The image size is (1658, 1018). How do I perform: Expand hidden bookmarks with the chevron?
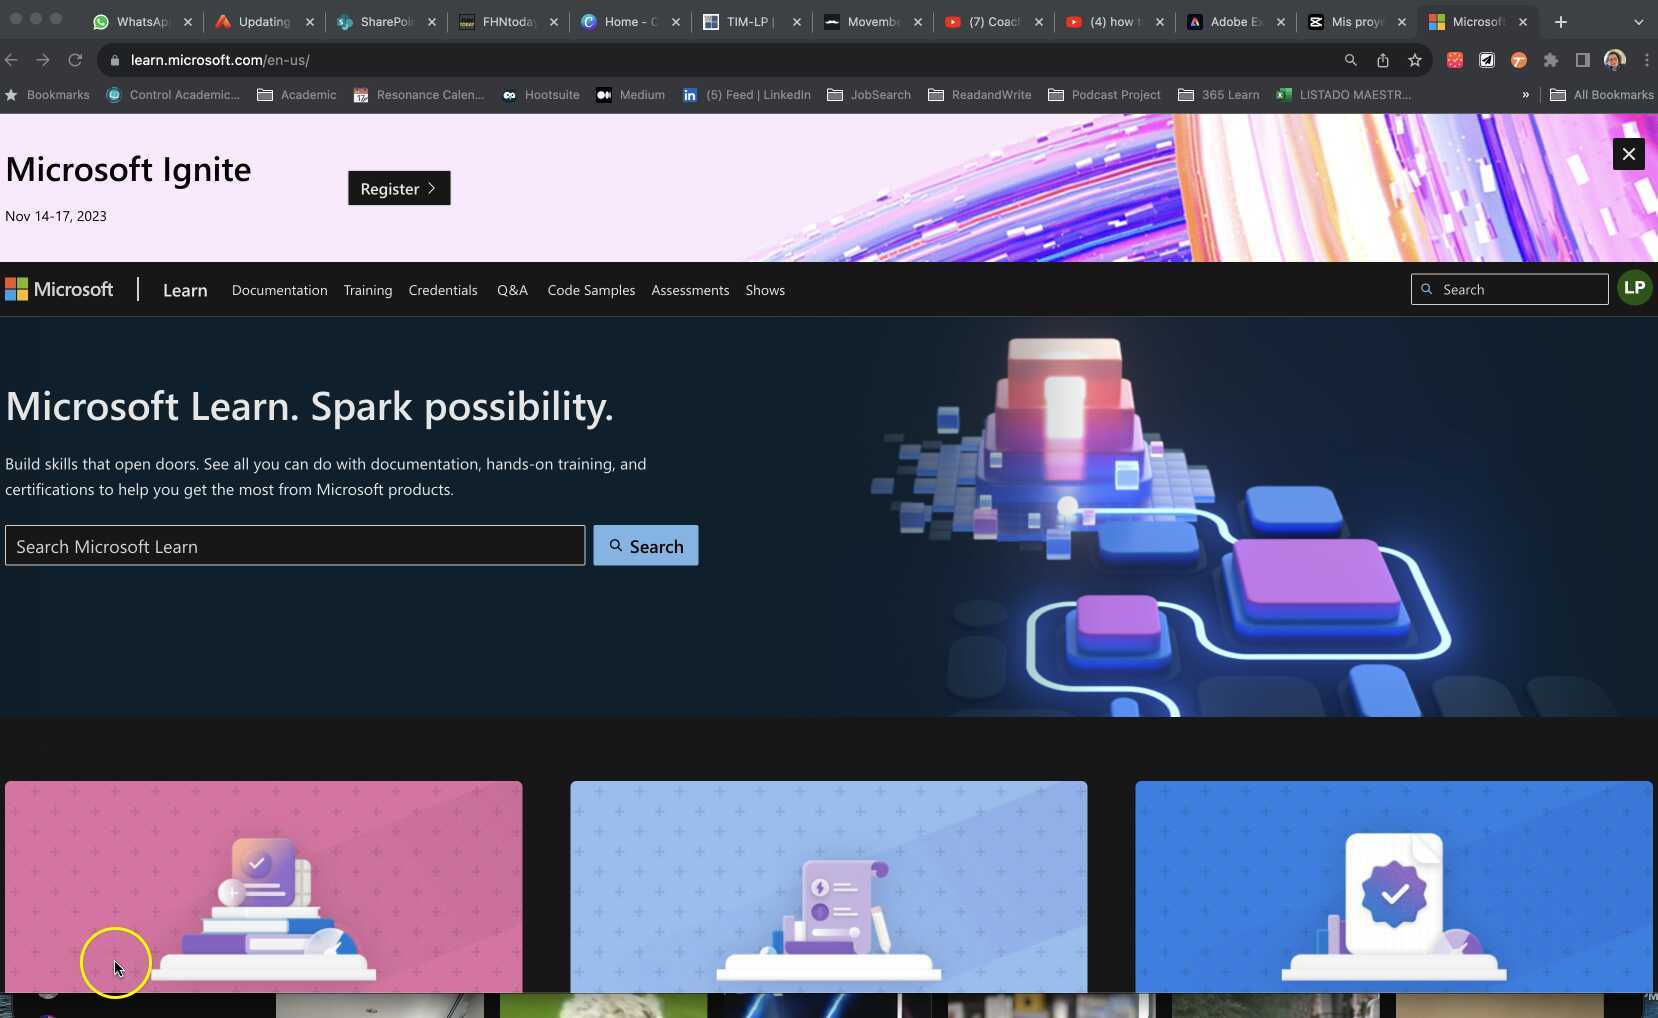tap(1524, 95)
